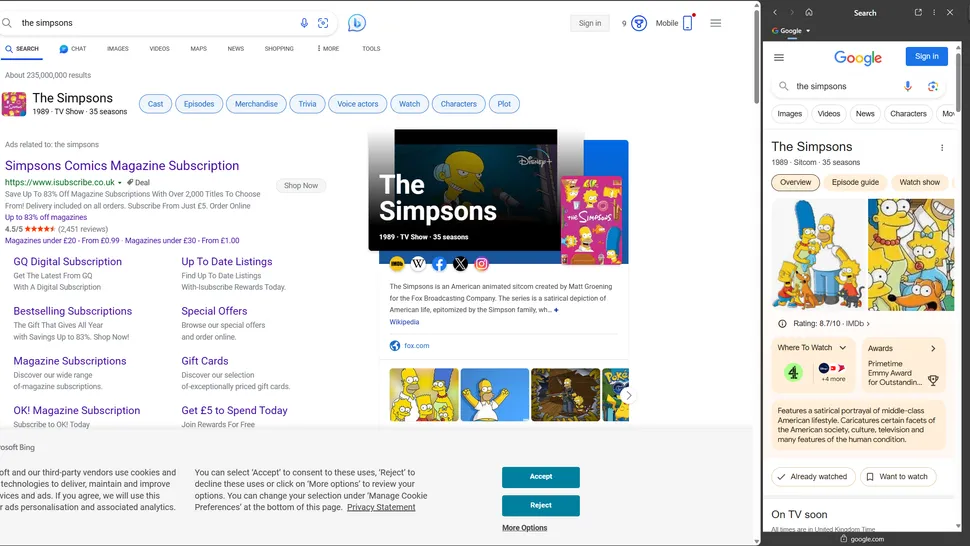Image resolution: width=970 pixels, height=546 pixels.
Task: Open Google hamburger menu in side panel
Action: tap(779, 58)
